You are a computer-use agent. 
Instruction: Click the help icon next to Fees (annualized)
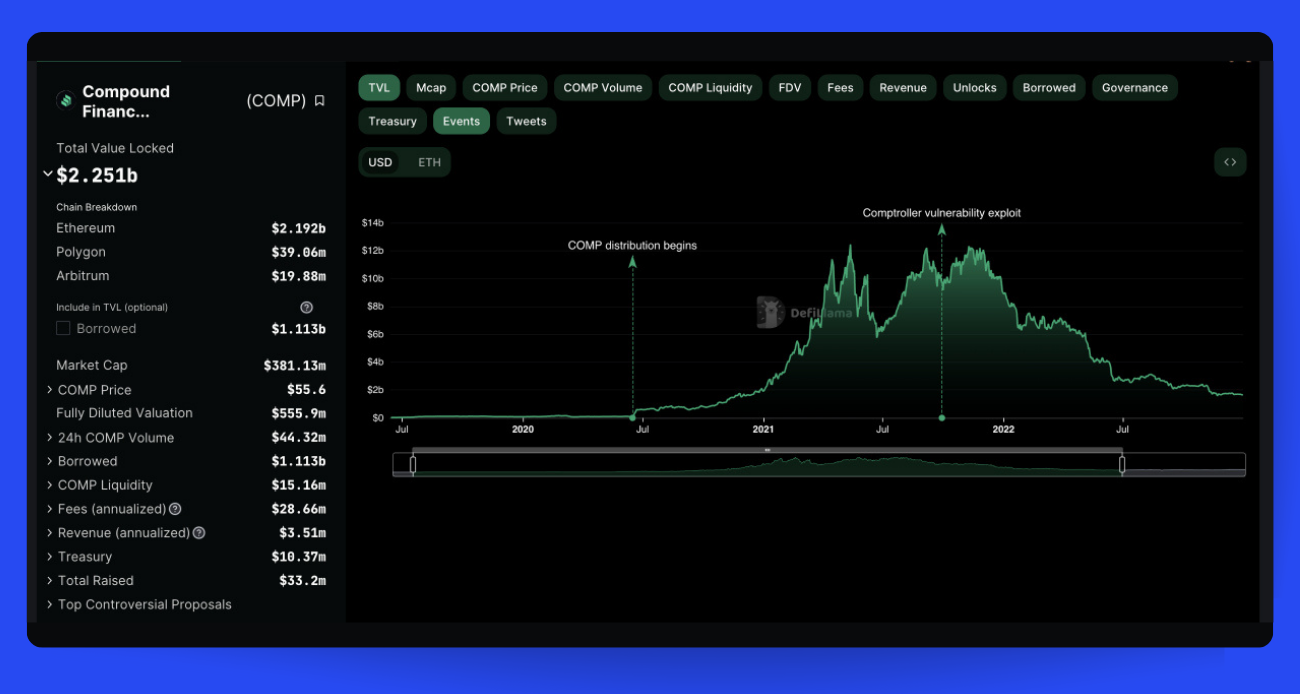point(175,509)
